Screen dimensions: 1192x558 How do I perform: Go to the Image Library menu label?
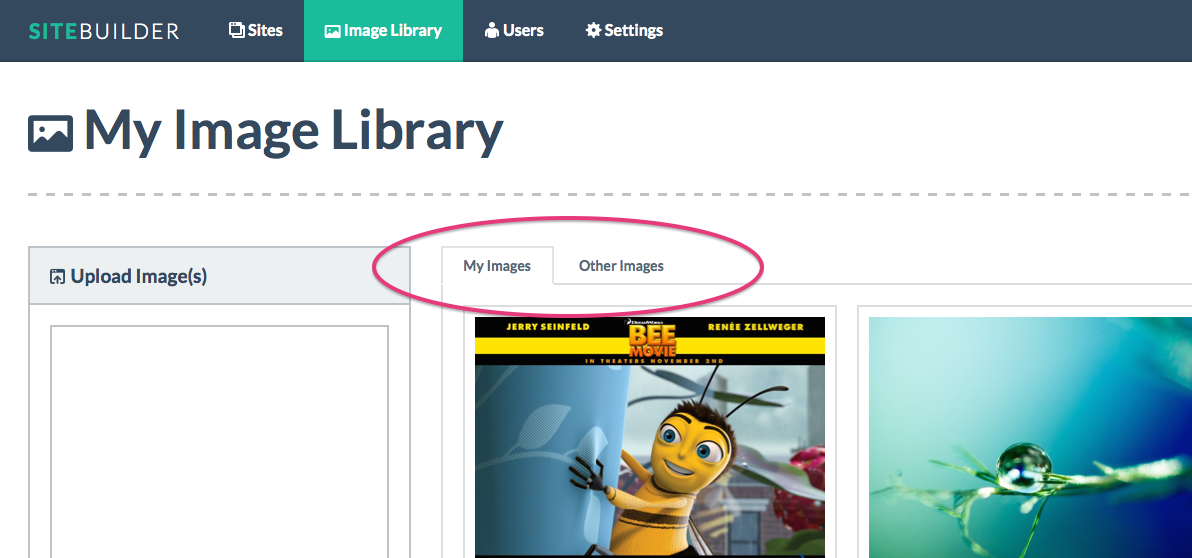point(392,30)
